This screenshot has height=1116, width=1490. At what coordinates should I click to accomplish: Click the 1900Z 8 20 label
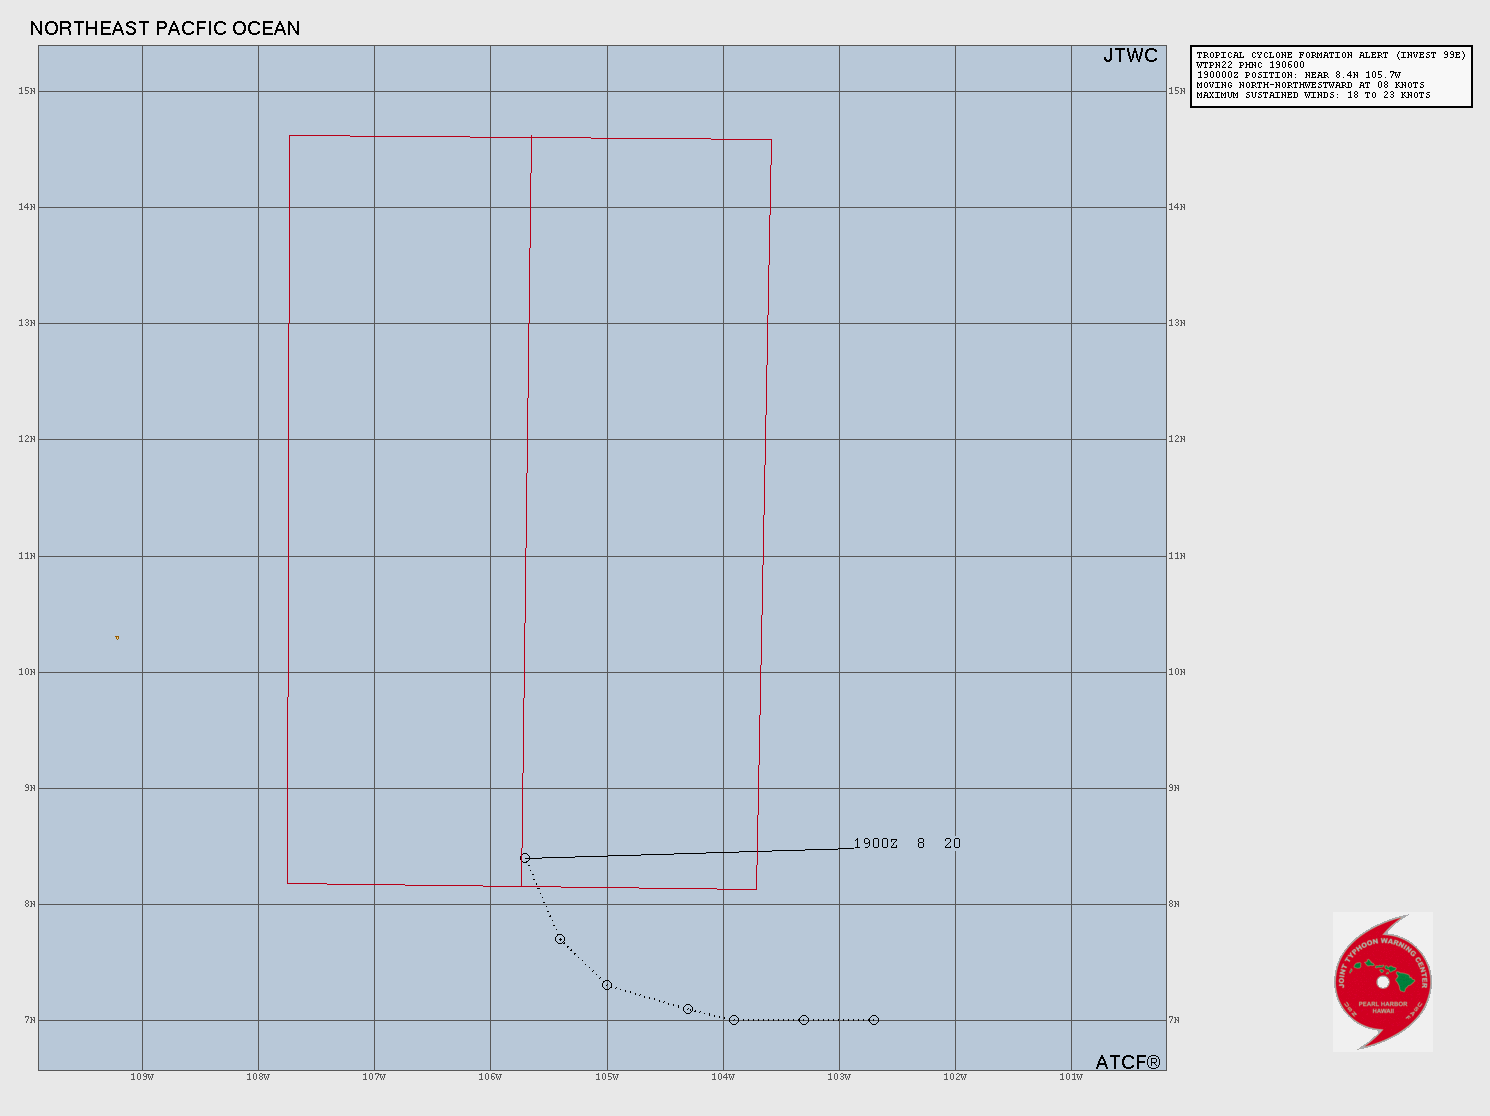tap(907, 843)
